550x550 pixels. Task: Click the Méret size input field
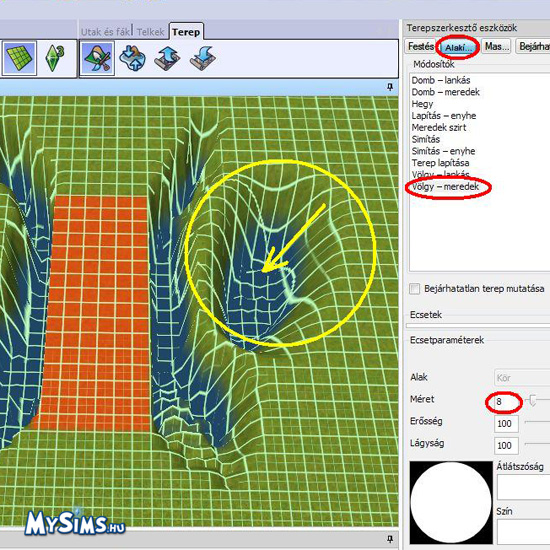click(506, 402)
